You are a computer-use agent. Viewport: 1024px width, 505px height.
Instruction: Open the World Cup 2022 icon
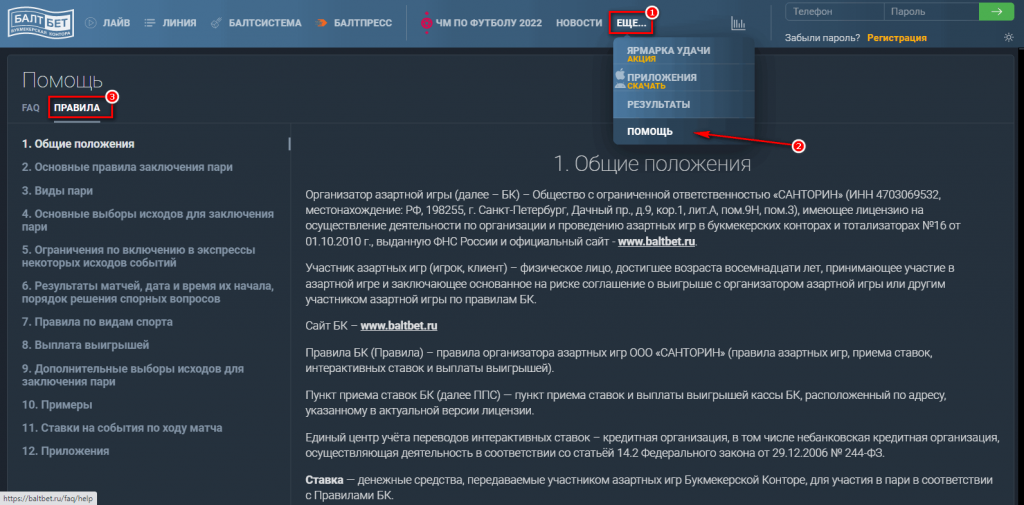[427, 22]
